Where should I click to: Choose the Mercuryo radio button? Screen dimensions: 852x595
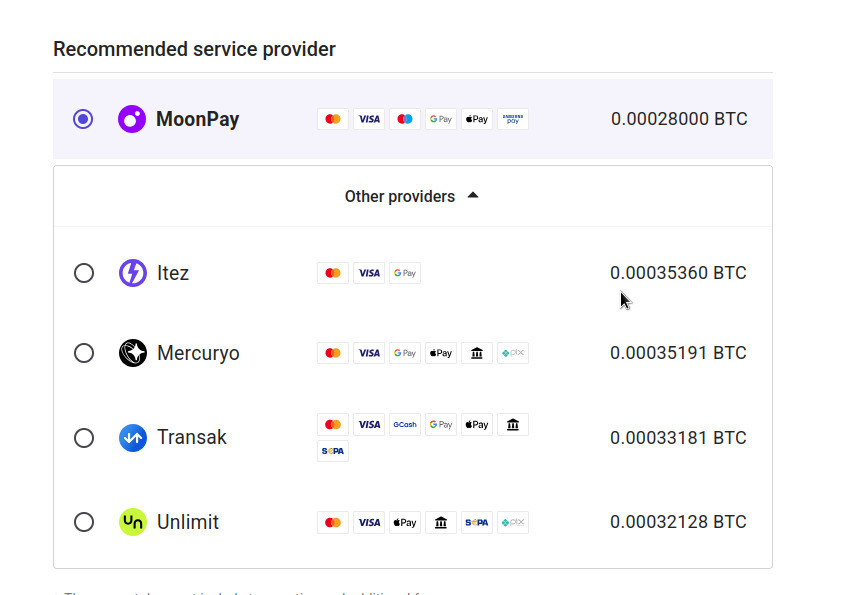click(84, 353)
